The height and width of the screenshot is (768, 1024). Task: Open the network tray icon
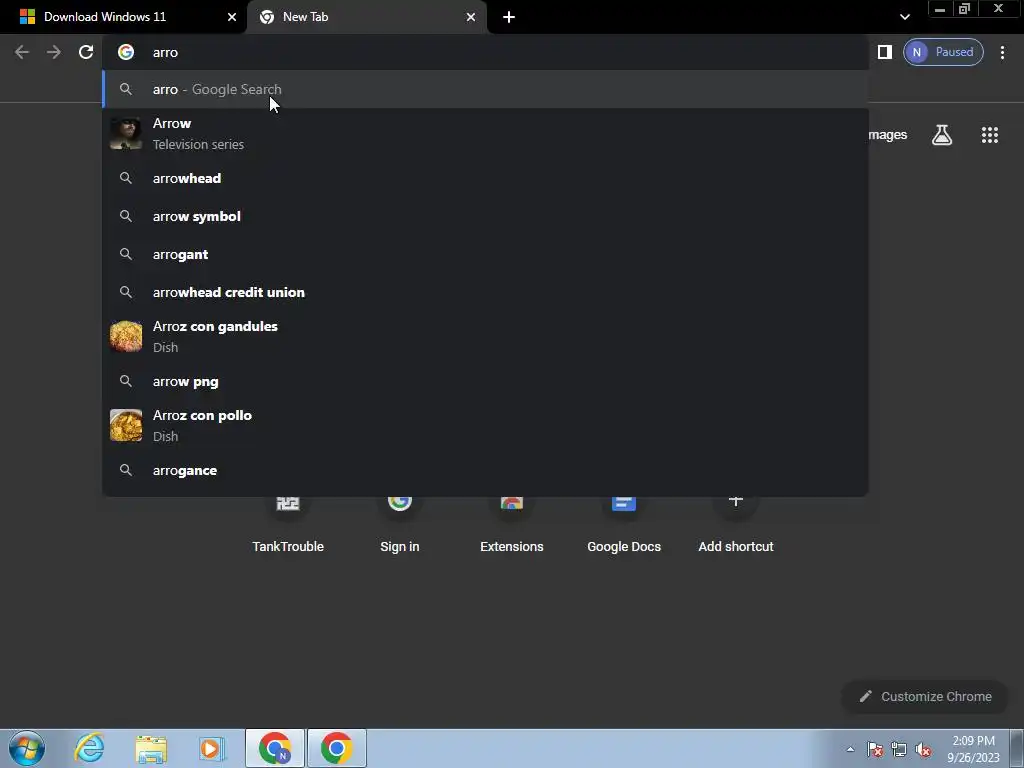coord(899,749)
